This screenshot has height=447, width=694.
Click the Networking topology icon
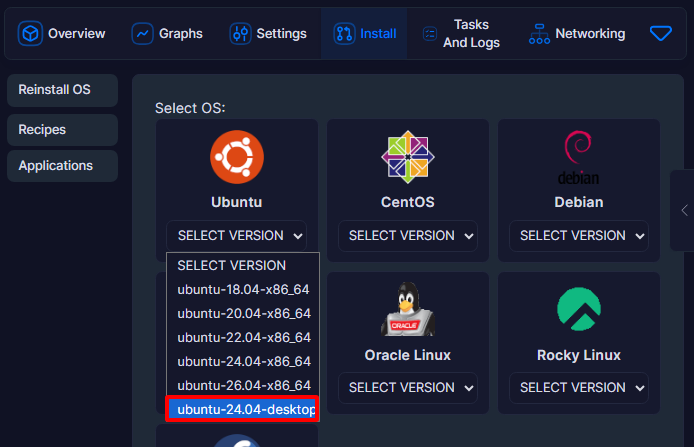[539, 34]
